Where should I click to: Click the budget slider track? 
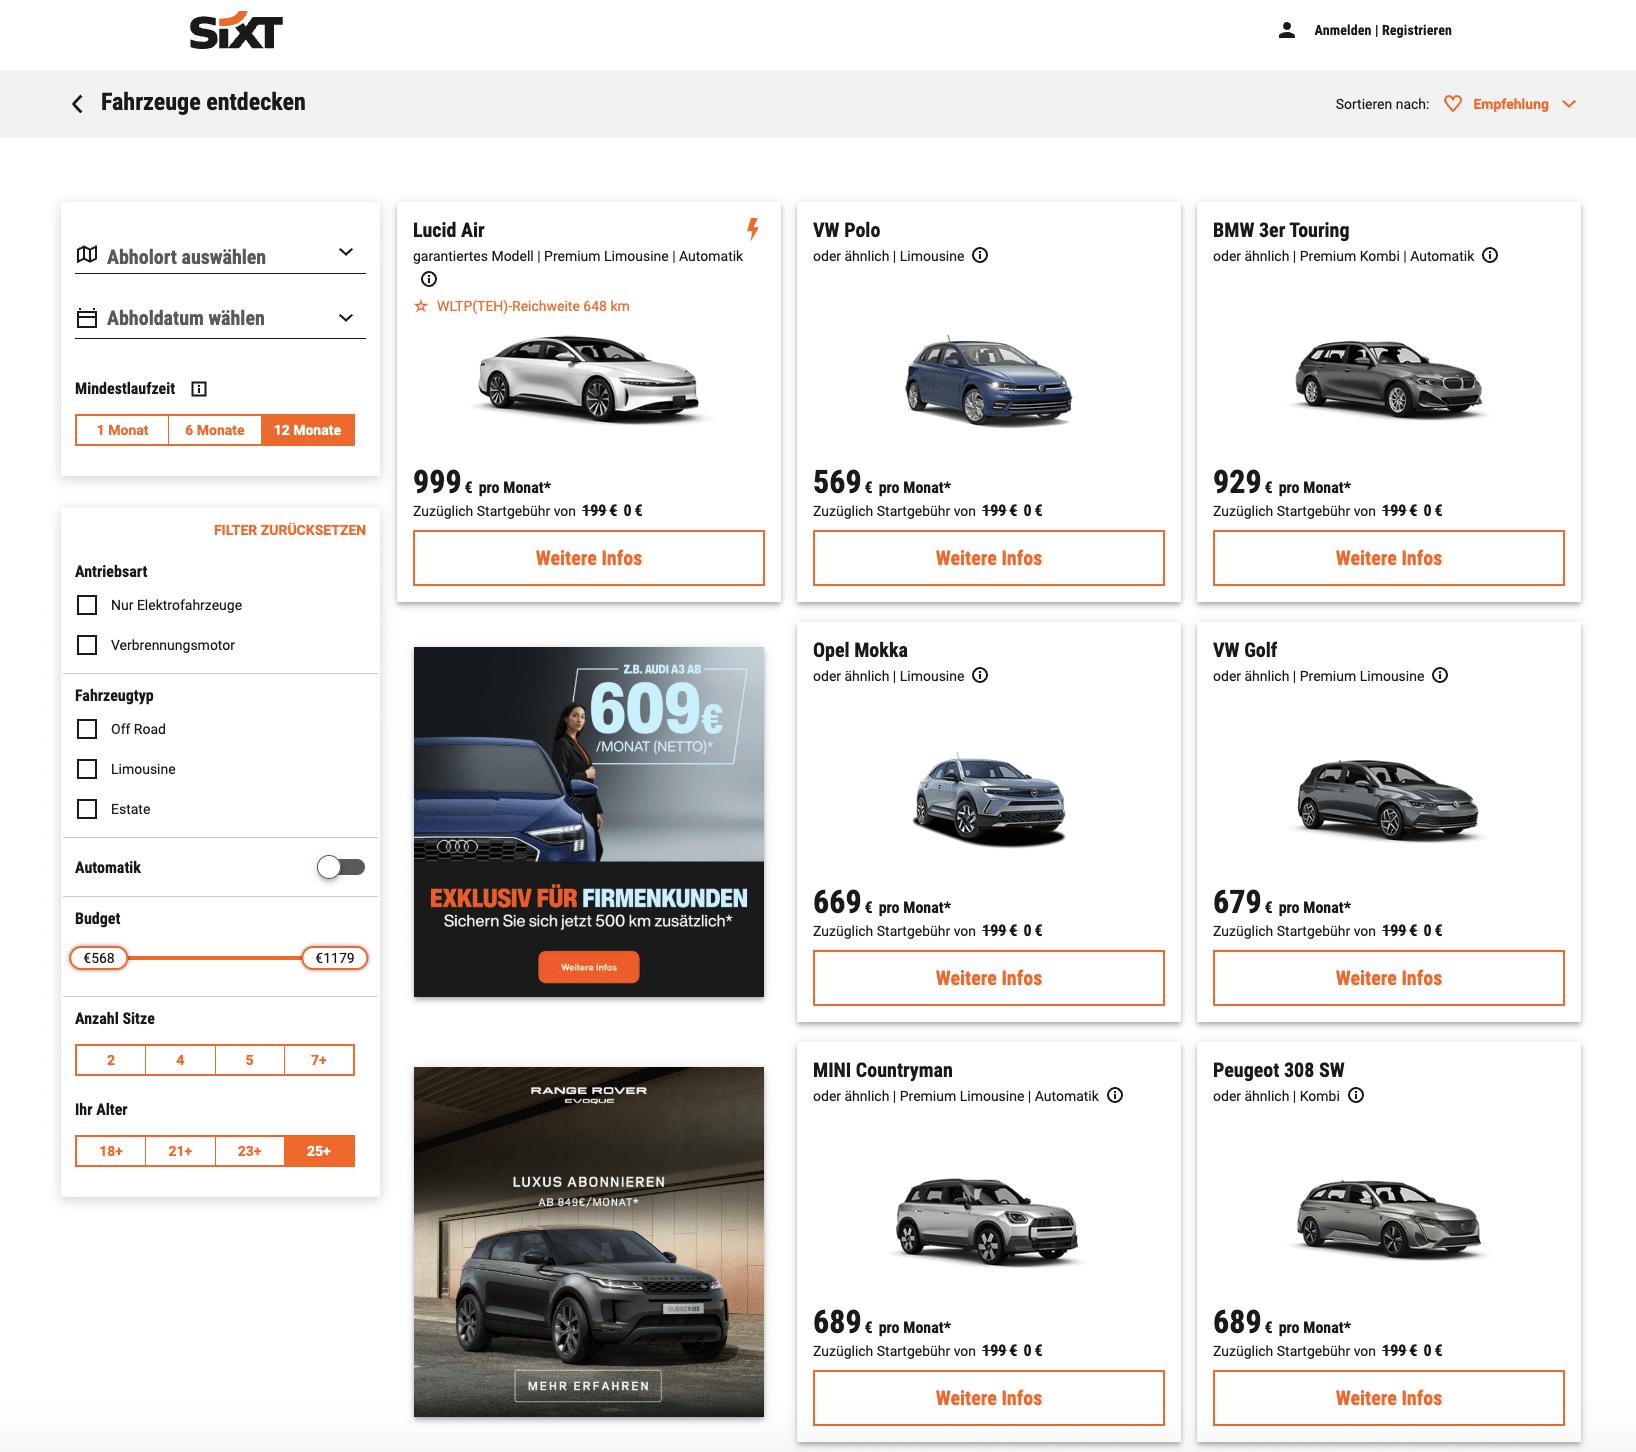tap(215, 958)
